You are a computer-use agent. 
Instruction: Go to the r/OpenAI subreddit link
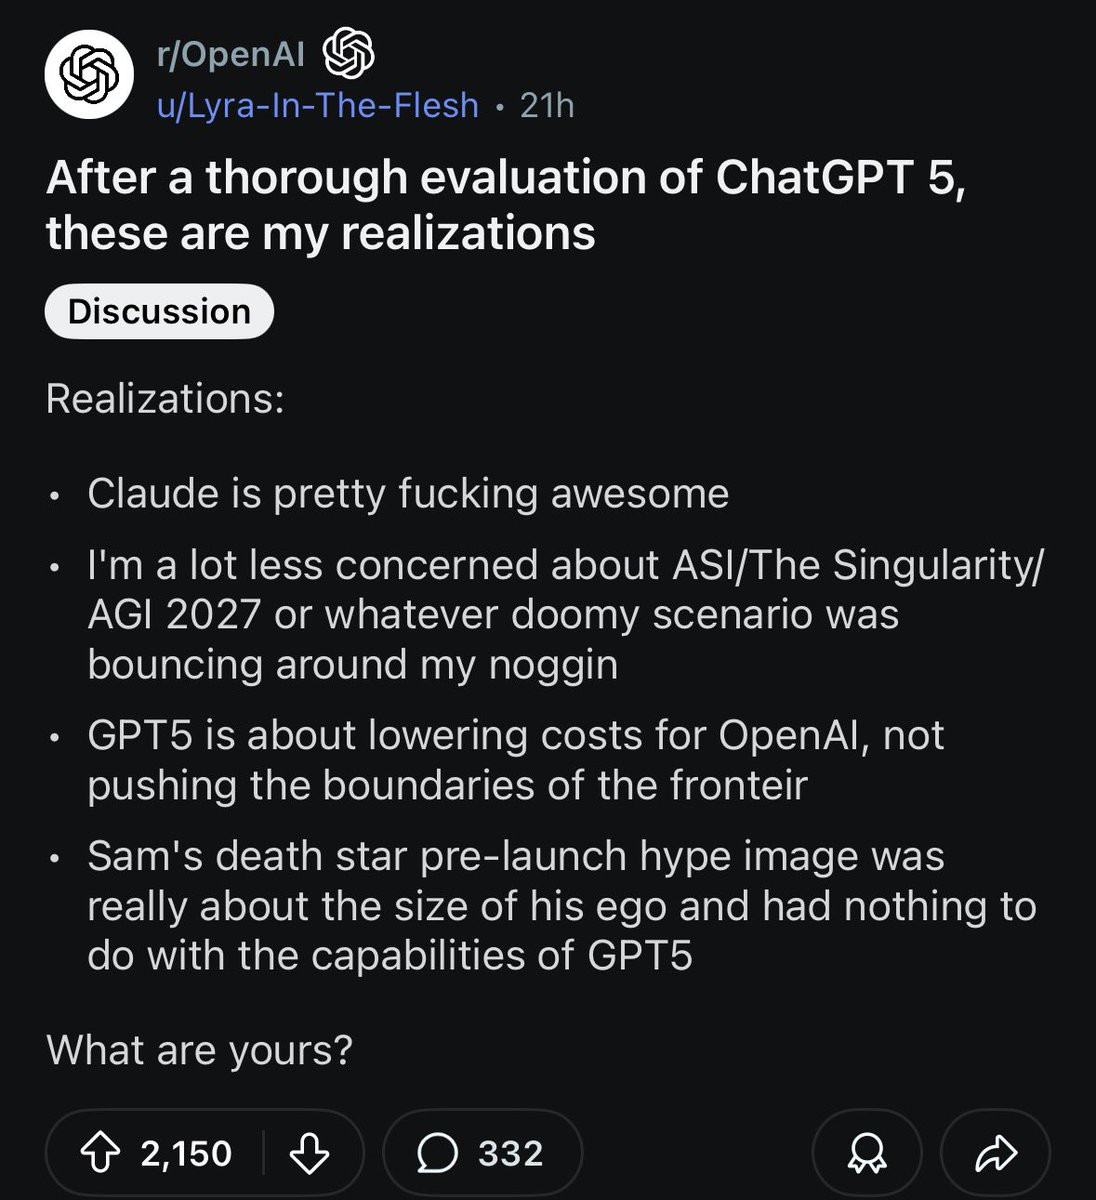pos(230,54)
